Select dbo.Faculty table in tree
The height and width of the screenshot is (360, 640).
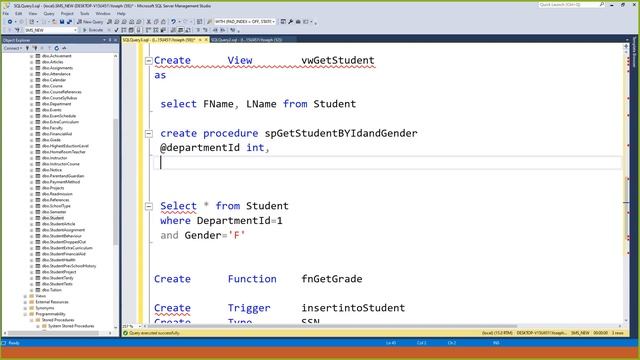(x=52, y=128)
